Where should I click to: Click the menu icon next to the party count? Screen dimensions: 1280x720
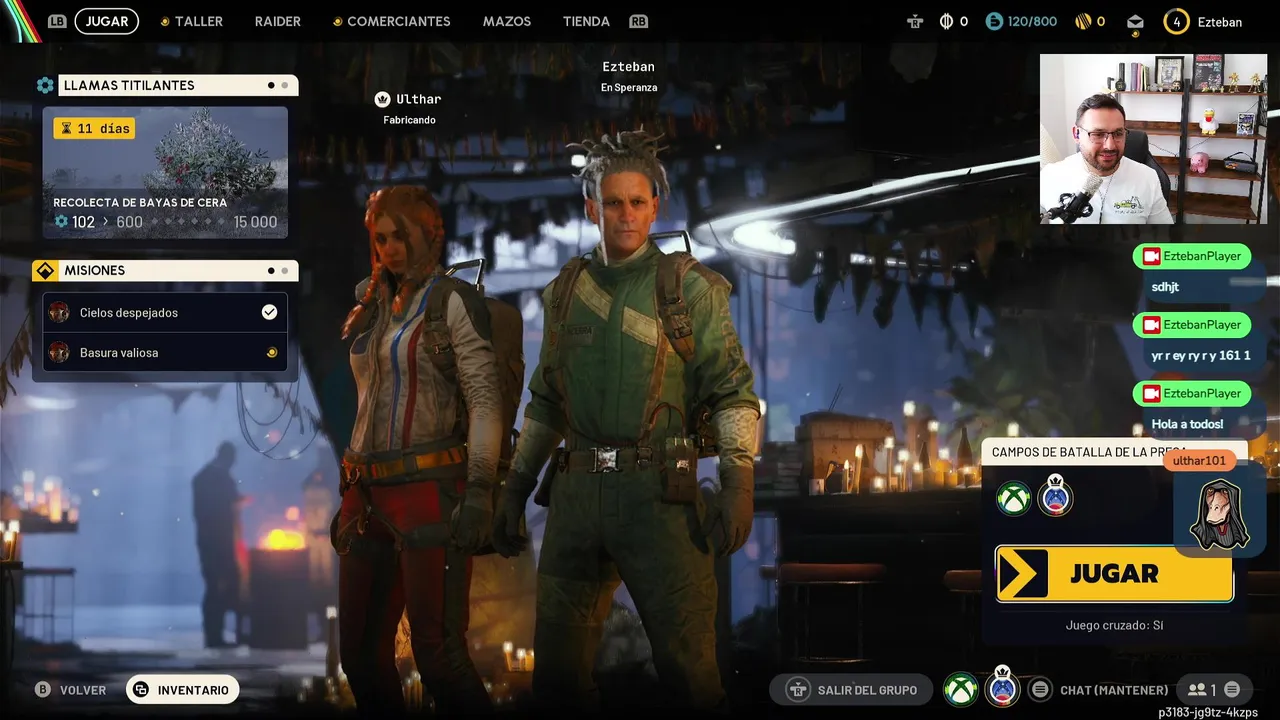1232,690
